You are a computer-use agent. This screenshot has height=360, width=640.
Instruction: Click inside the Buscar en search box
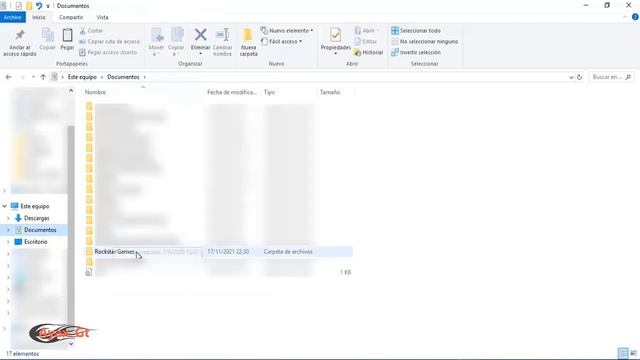611,77
